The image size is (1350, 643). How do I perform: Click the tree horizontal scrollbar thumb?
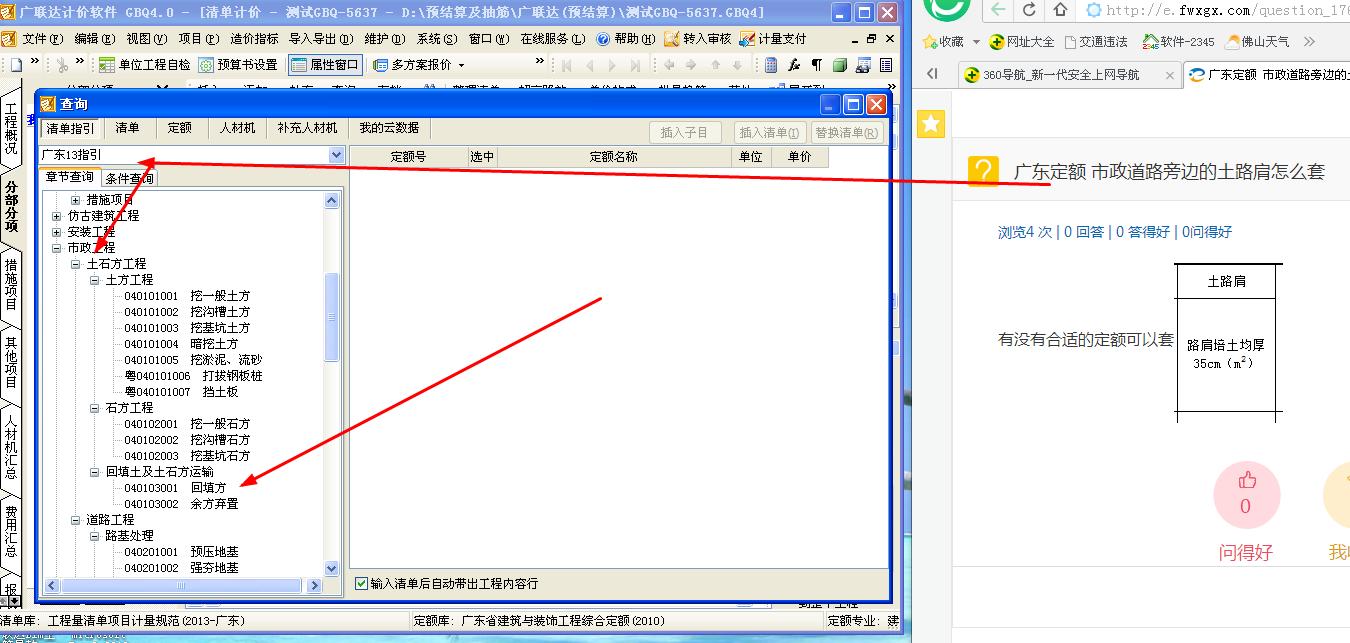point(183,585)
